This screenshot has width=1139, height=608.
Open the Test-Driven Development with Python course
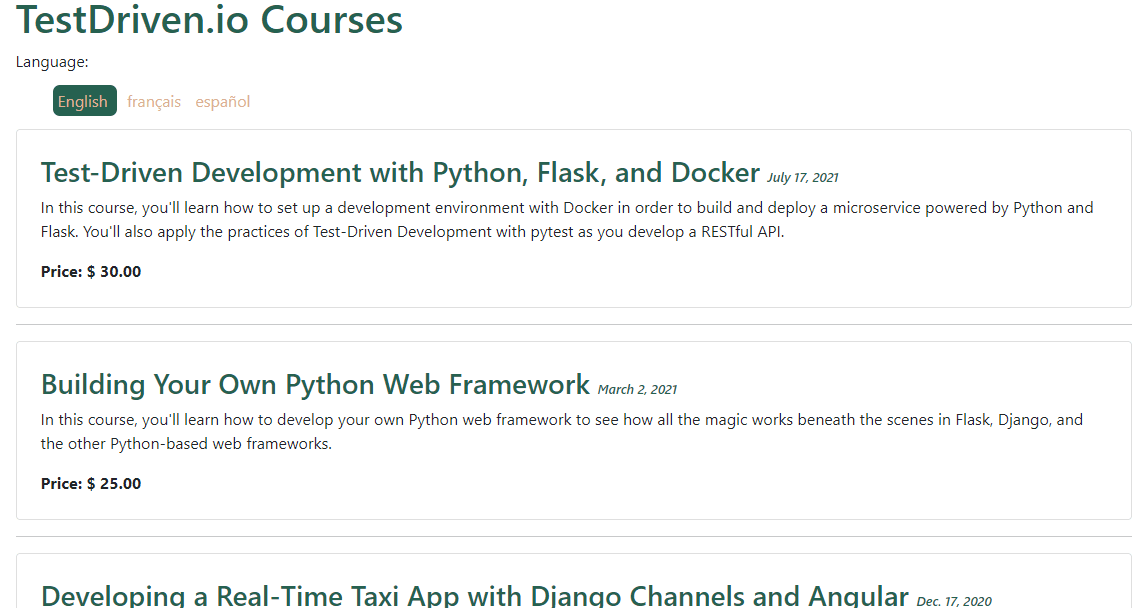pyautogui.click(x=398, y=172)
